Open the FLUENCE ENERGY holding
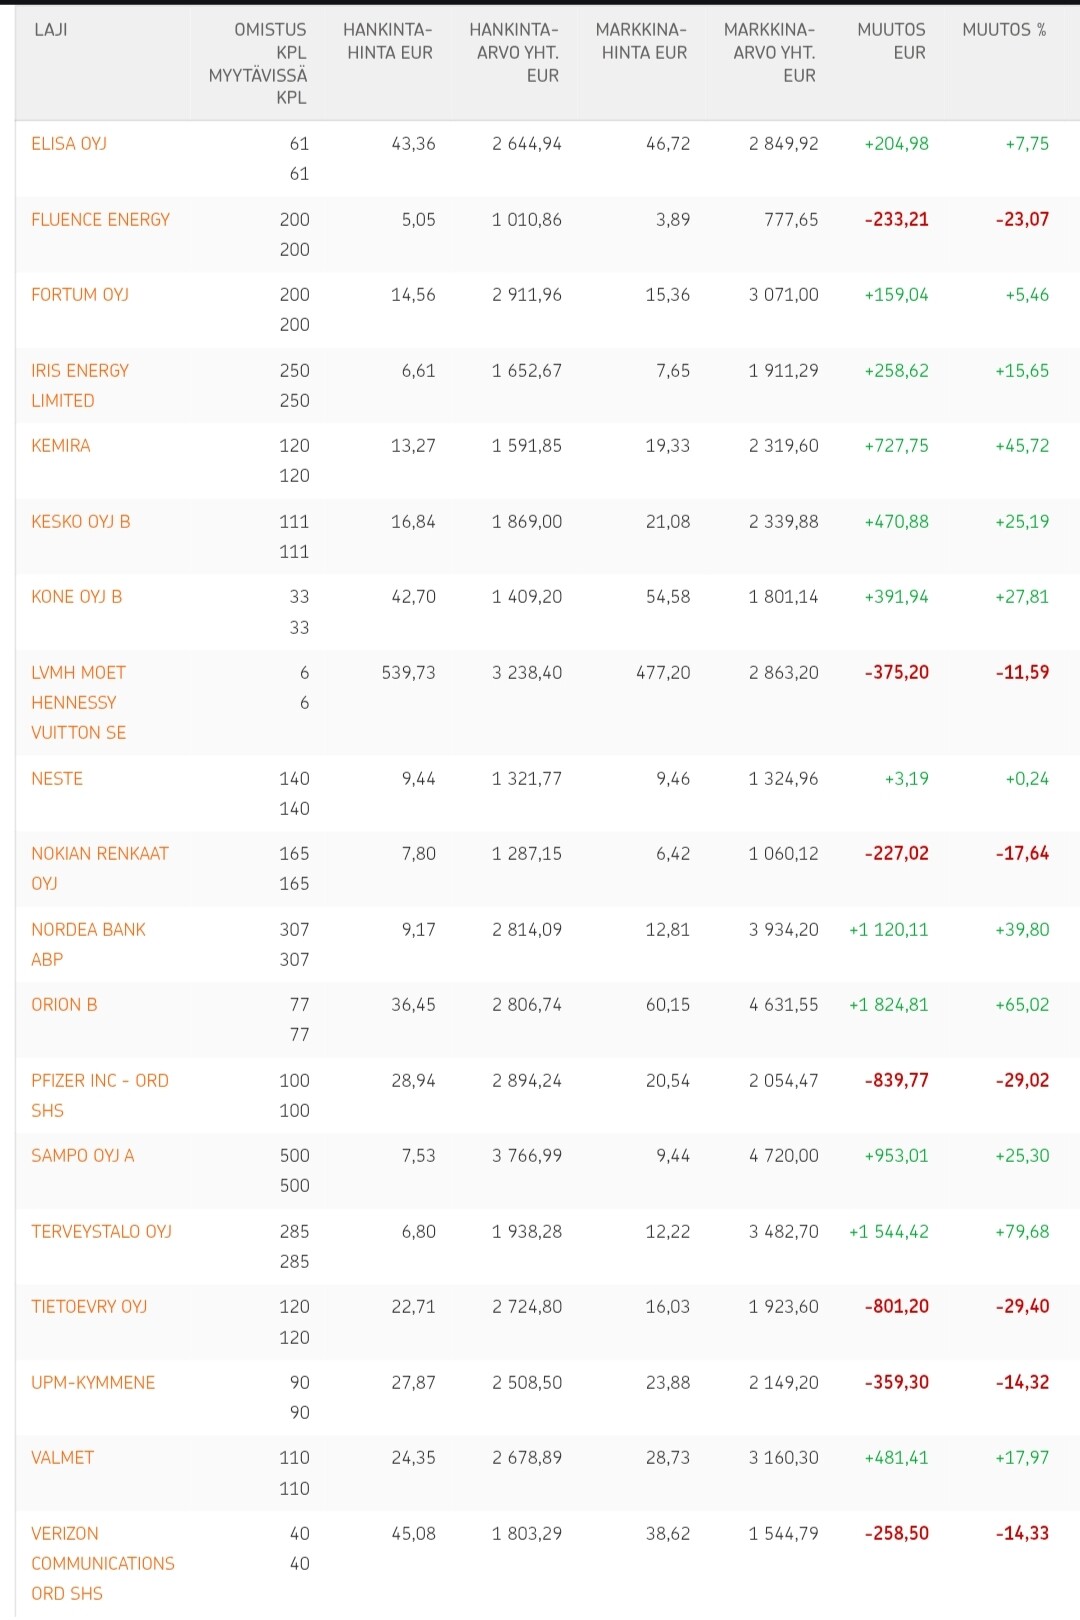Viewport: 1080px width, 1620px height. [x=100, y=220]
